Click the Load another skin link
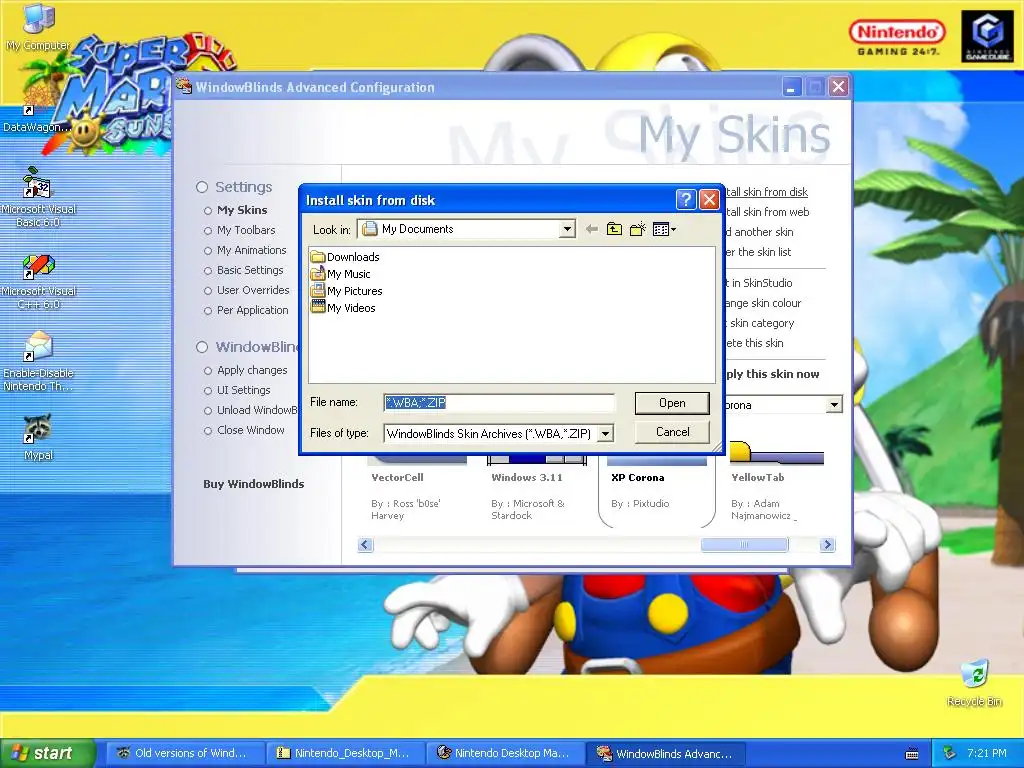The height and width of the screenshot is (768, 1024). (759, 232)
